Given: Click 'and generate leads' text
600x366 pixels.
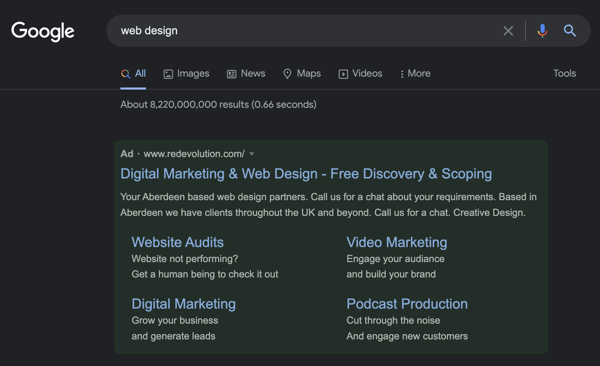Looking at the screenshot, I should click(x=173, y=336).
